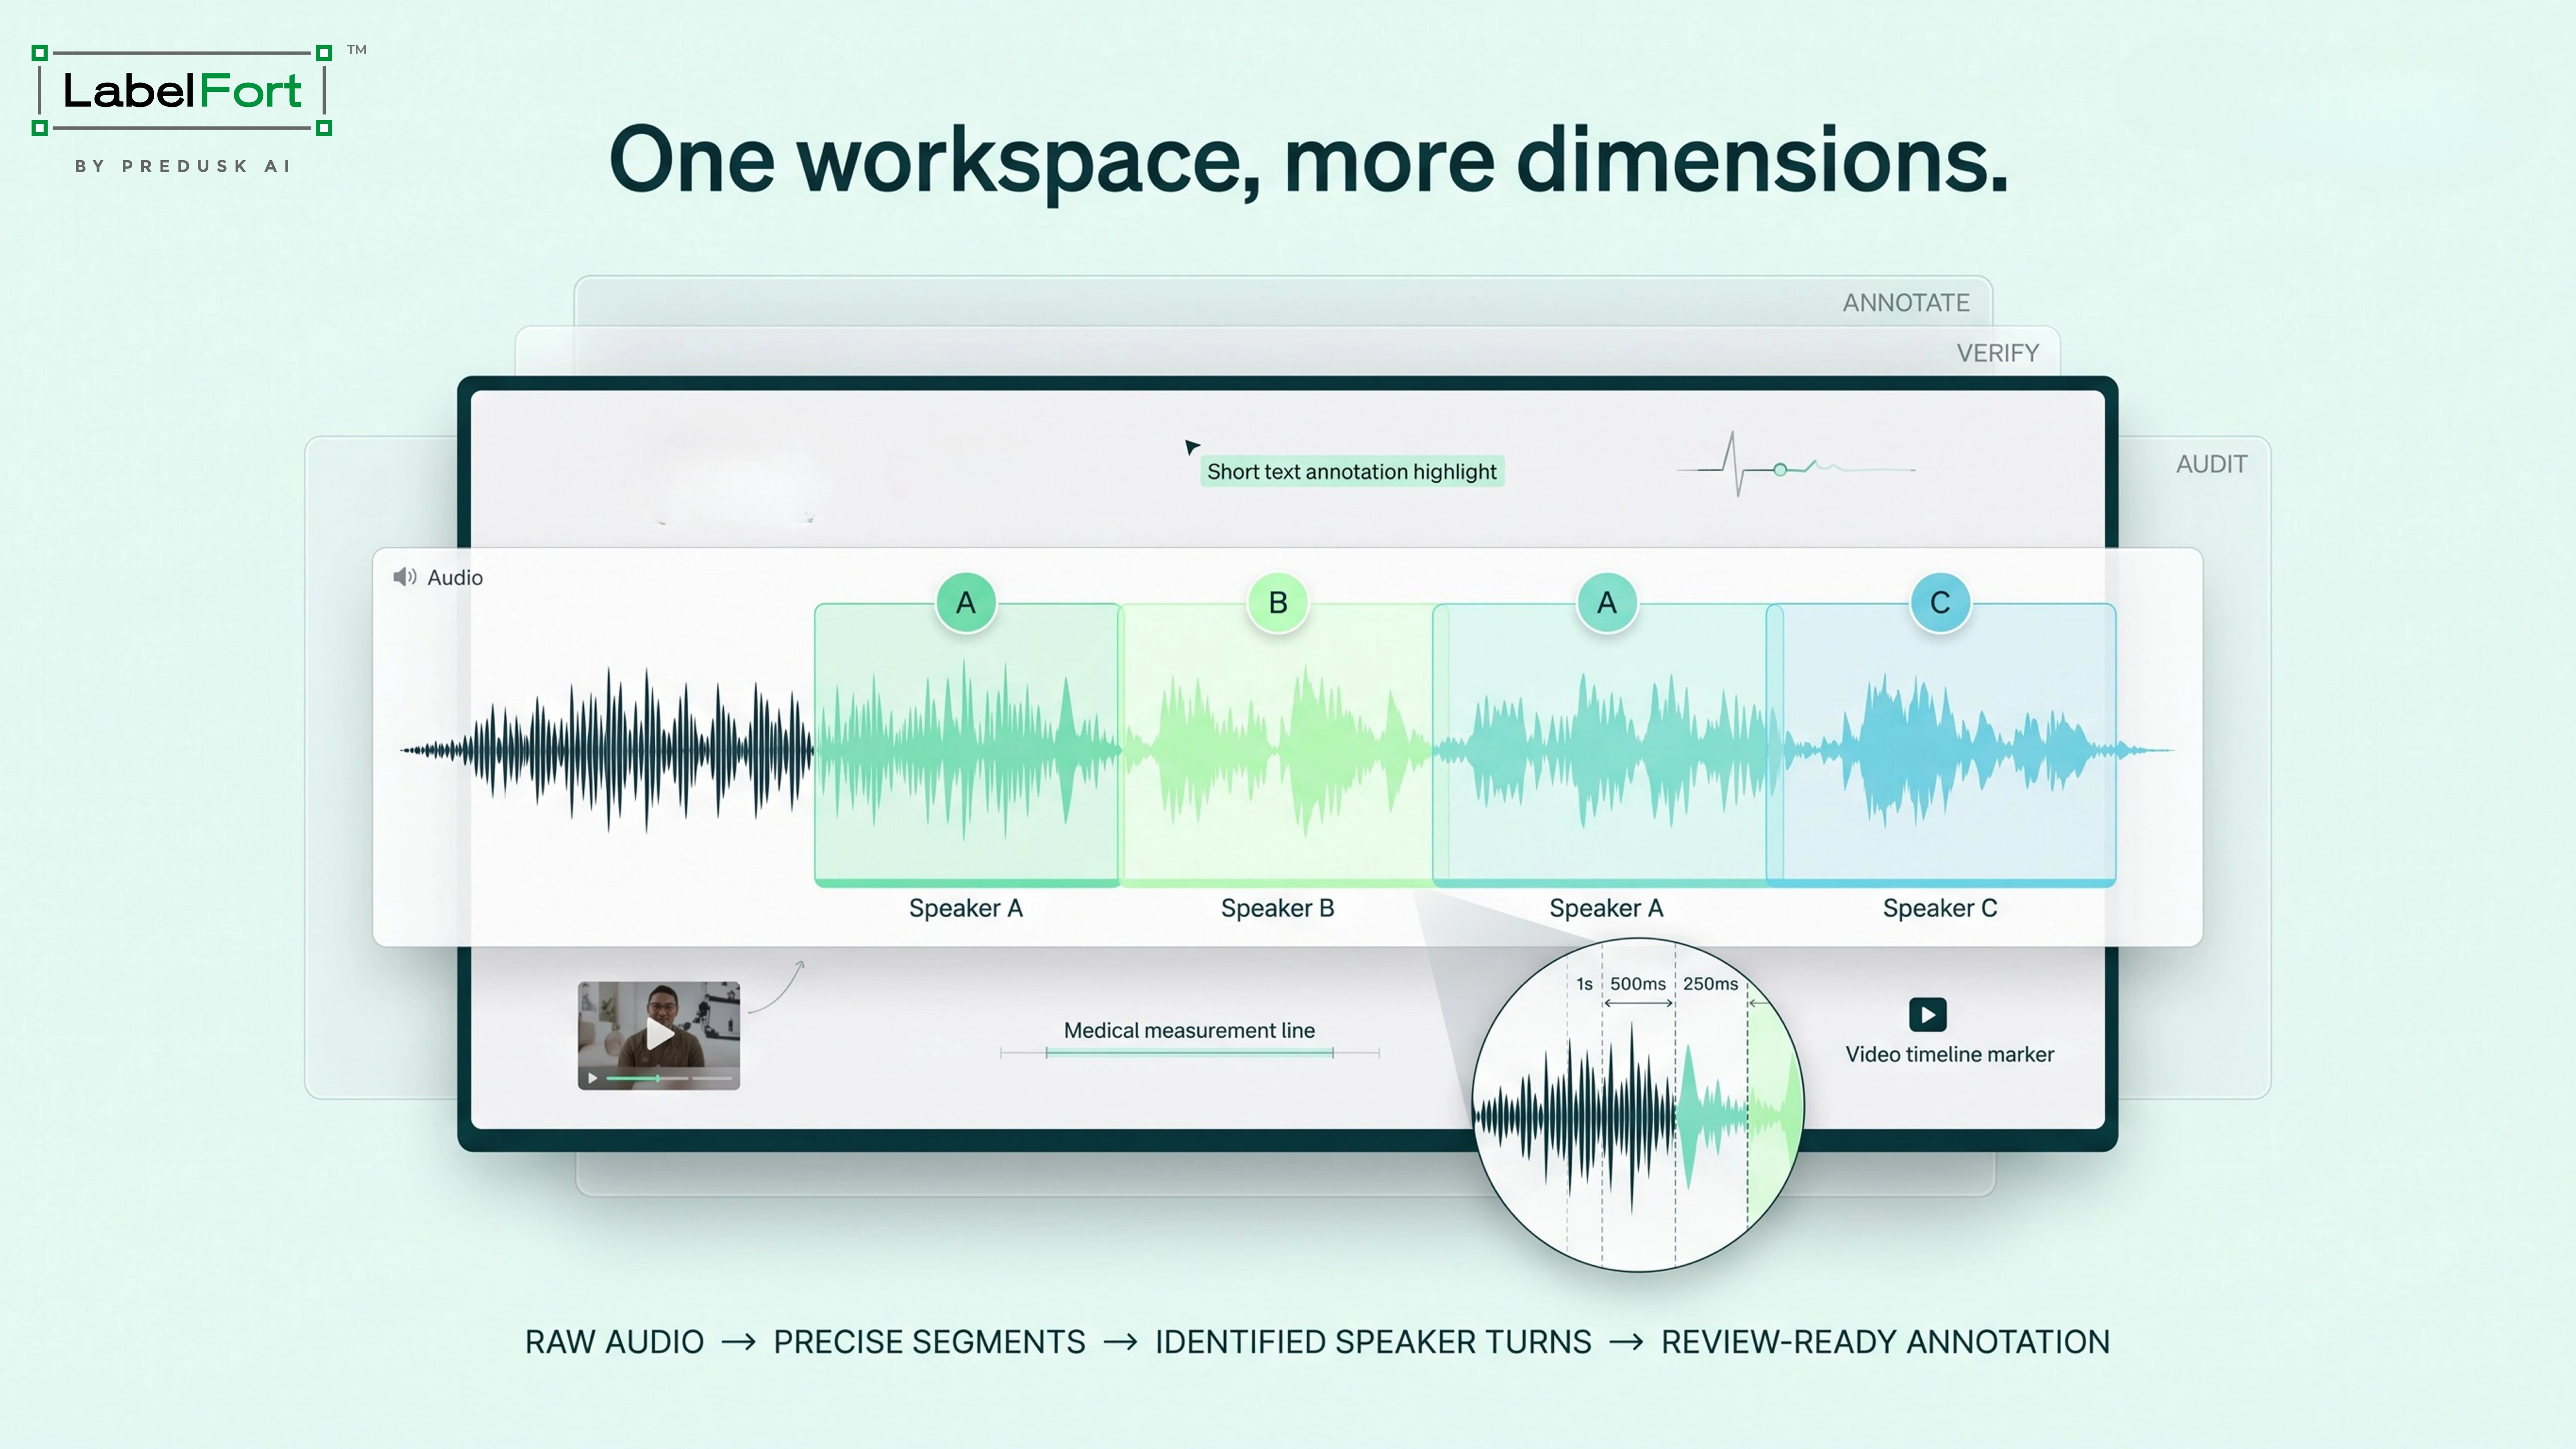Open the AUDIT tab
The image size is (2576, 1449).
click(2212, 464)
